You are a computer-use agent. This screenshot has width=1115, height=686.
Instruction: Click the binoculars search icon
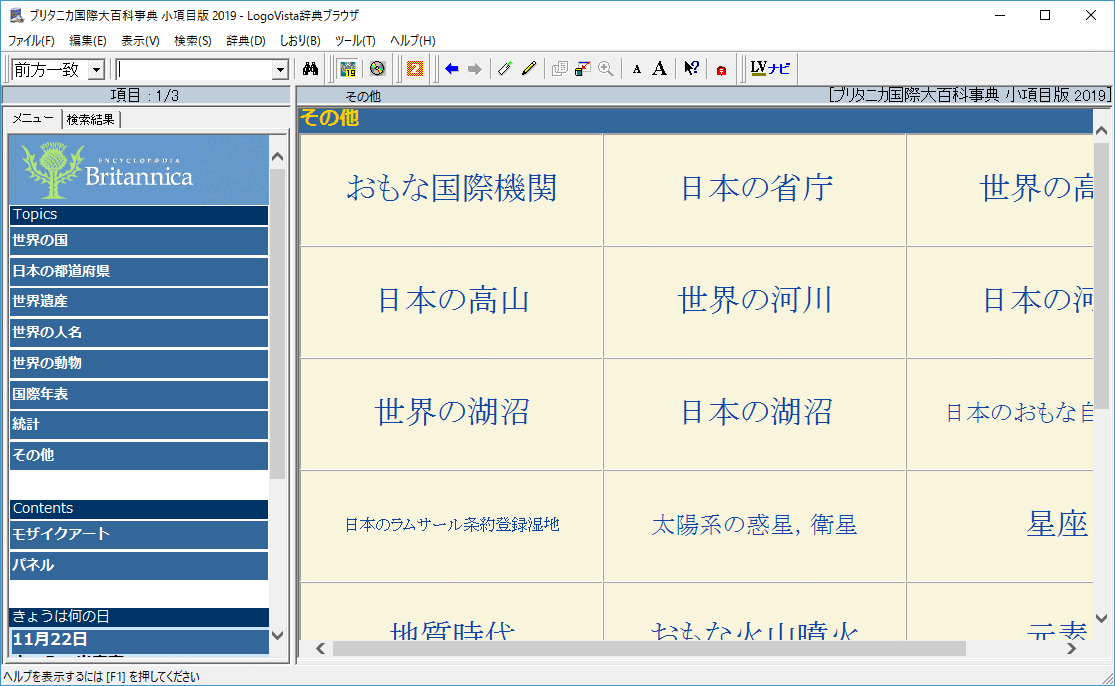click(310, 69)
